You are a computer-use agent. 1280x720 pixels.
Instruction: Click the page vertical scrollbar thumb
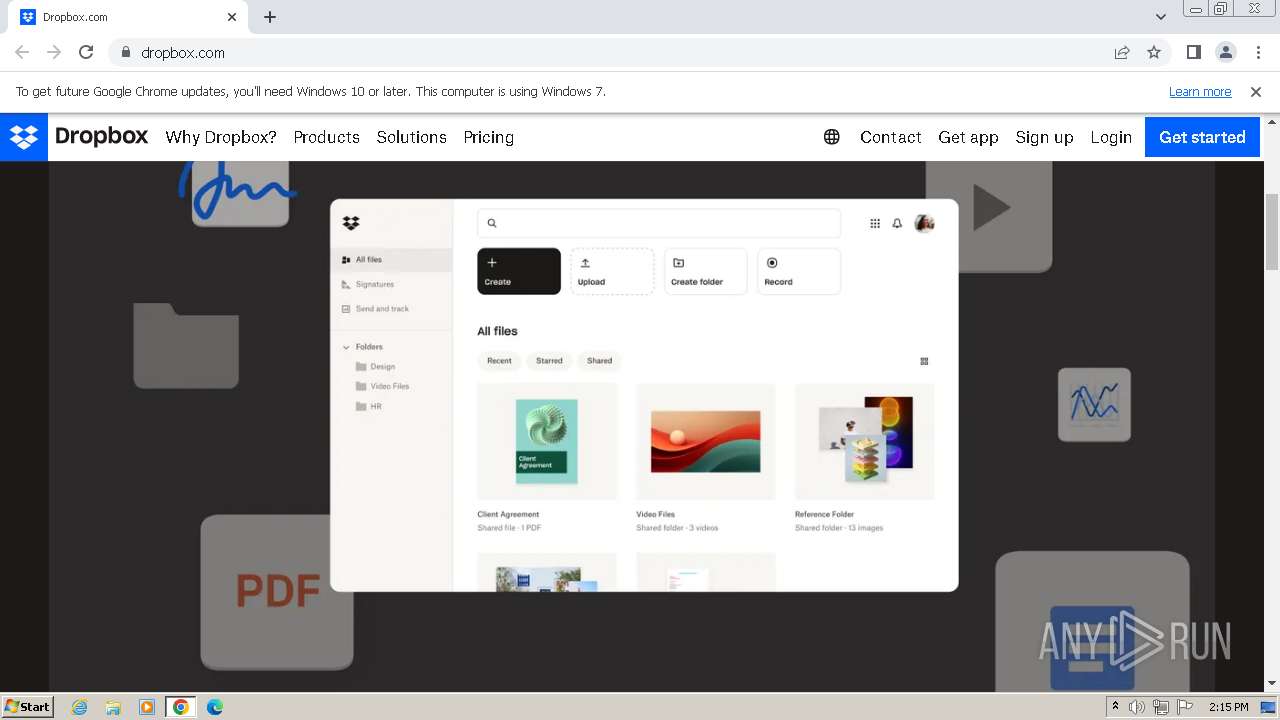(x=1272, y=232)
